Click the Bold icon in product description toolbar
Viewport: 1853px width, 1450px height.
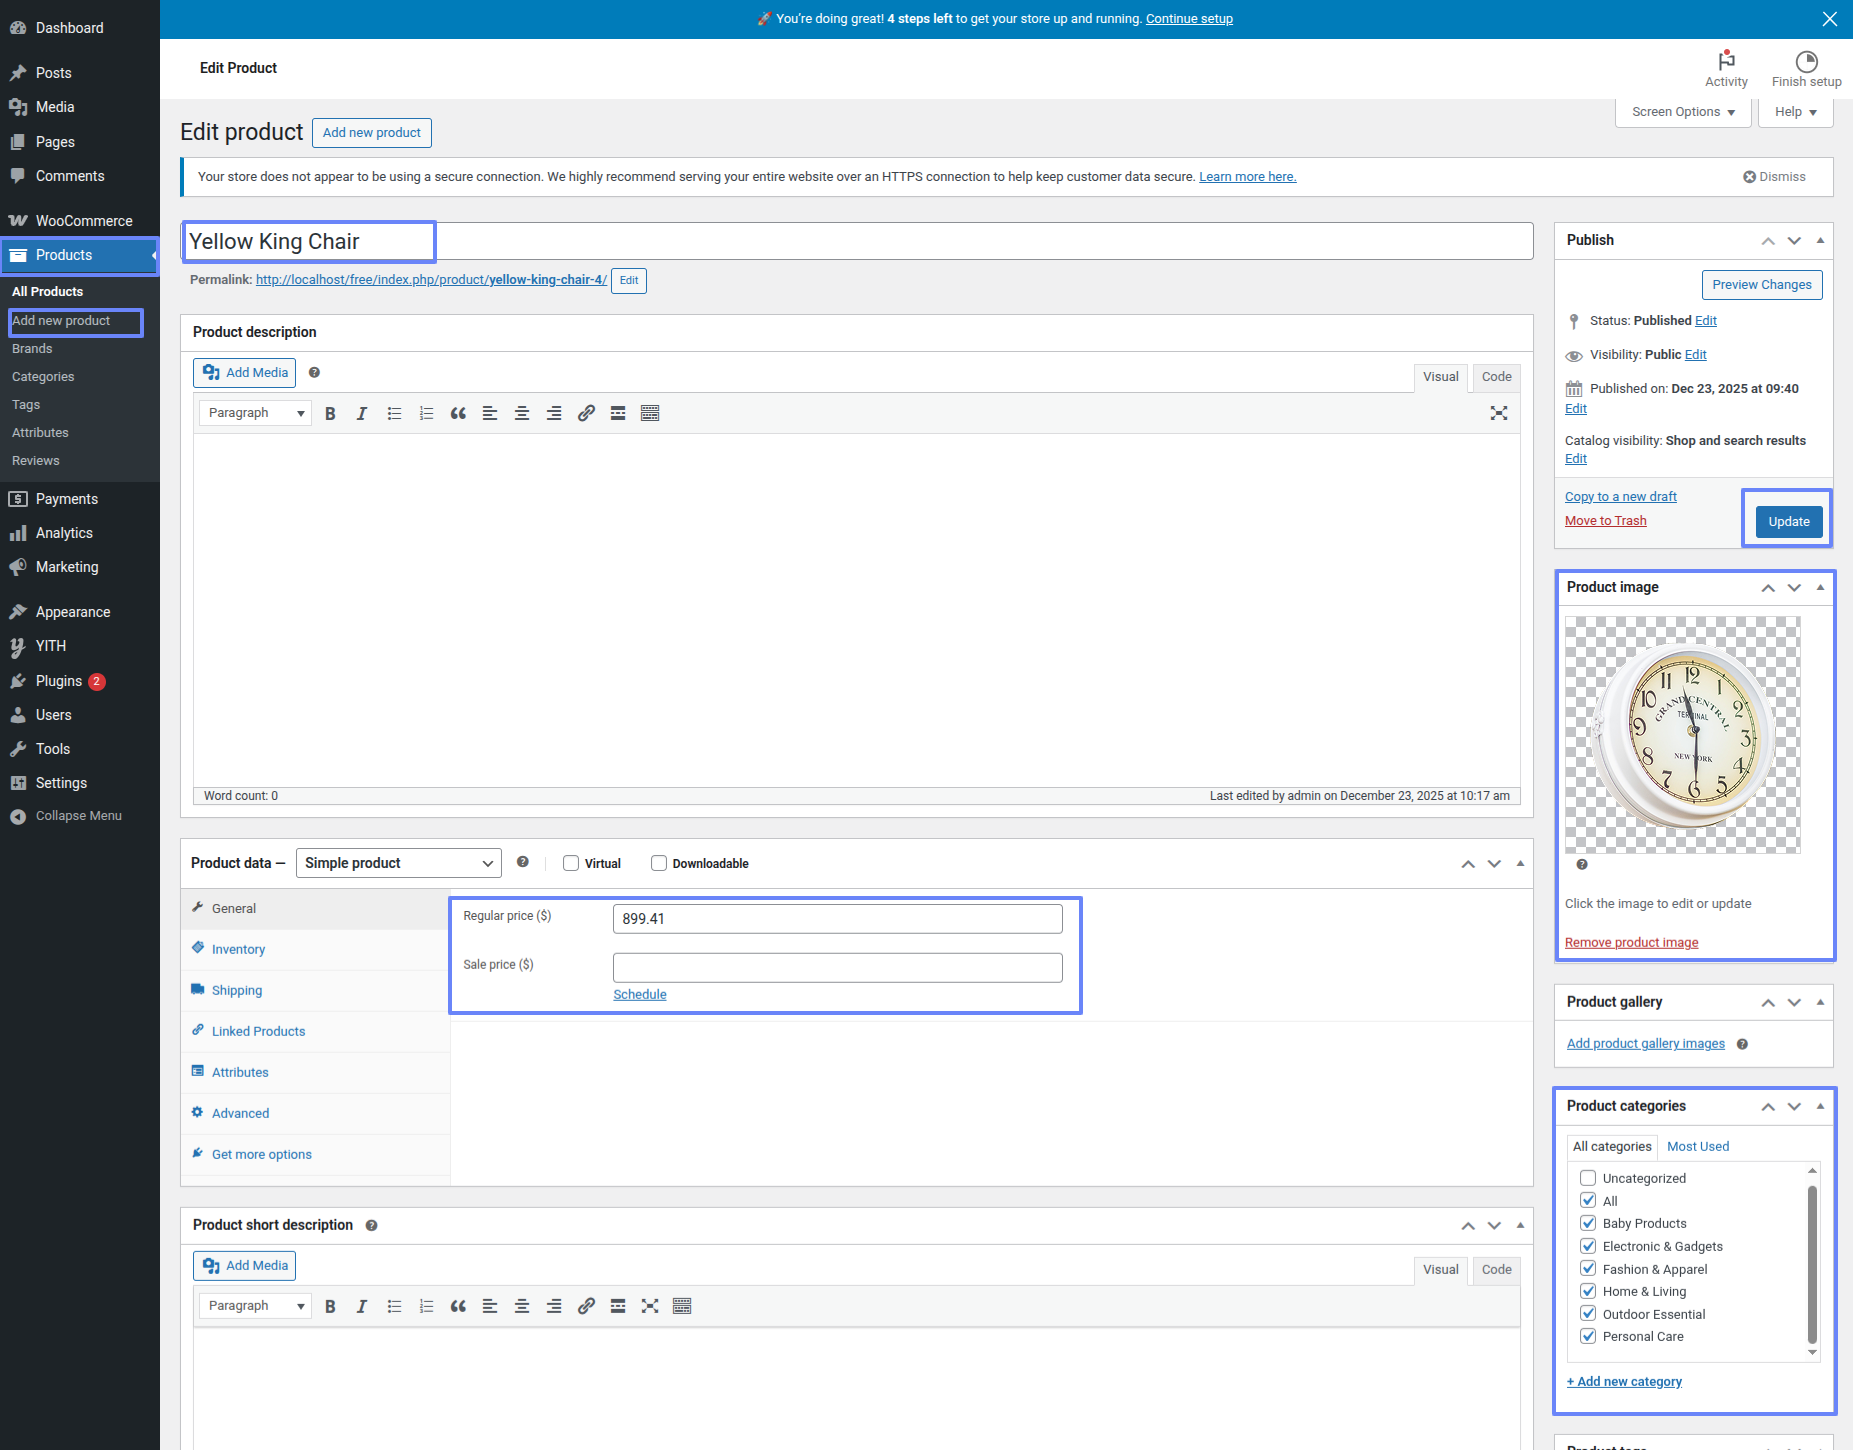coord(330,414)
